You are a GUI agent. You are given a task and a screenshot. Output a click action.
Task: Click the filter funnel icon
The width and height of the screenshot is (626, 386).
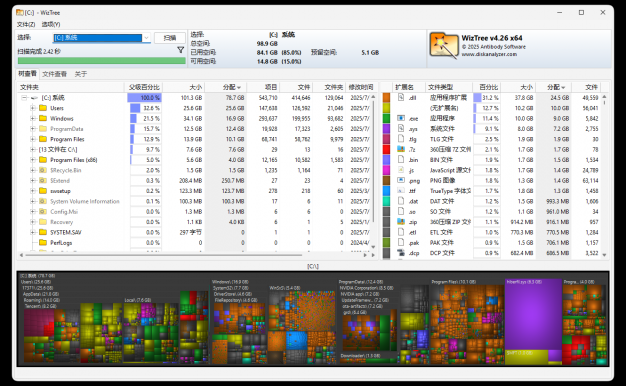pyautogui.click(x=180, y=50)
